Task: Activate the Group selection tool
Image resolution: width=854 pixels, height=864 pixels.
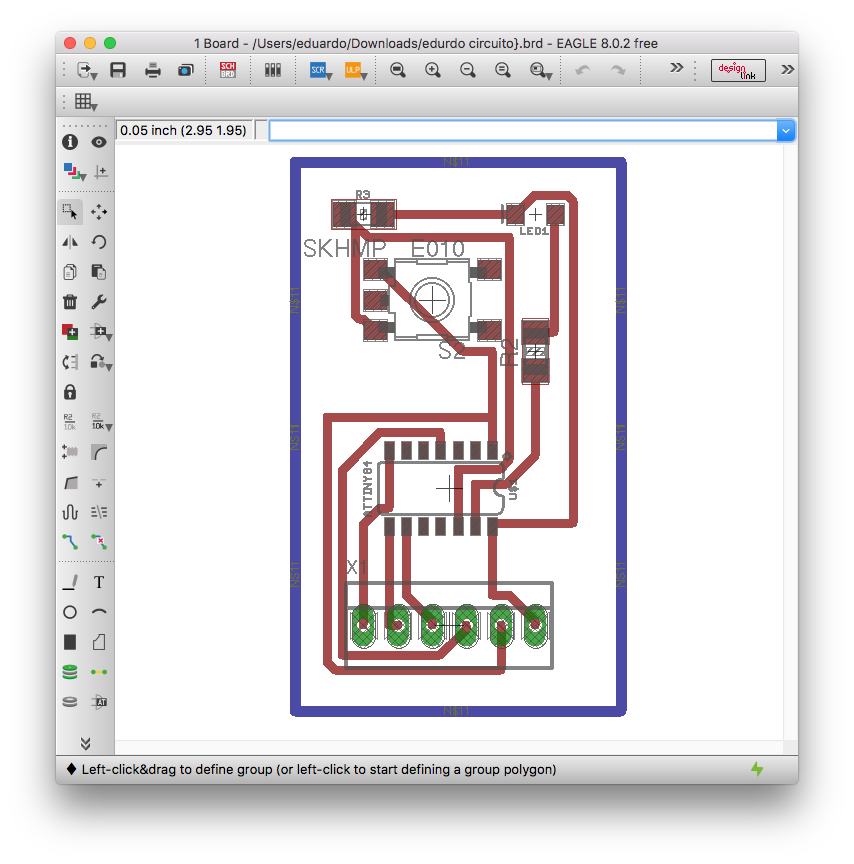Action: [70, 212]
